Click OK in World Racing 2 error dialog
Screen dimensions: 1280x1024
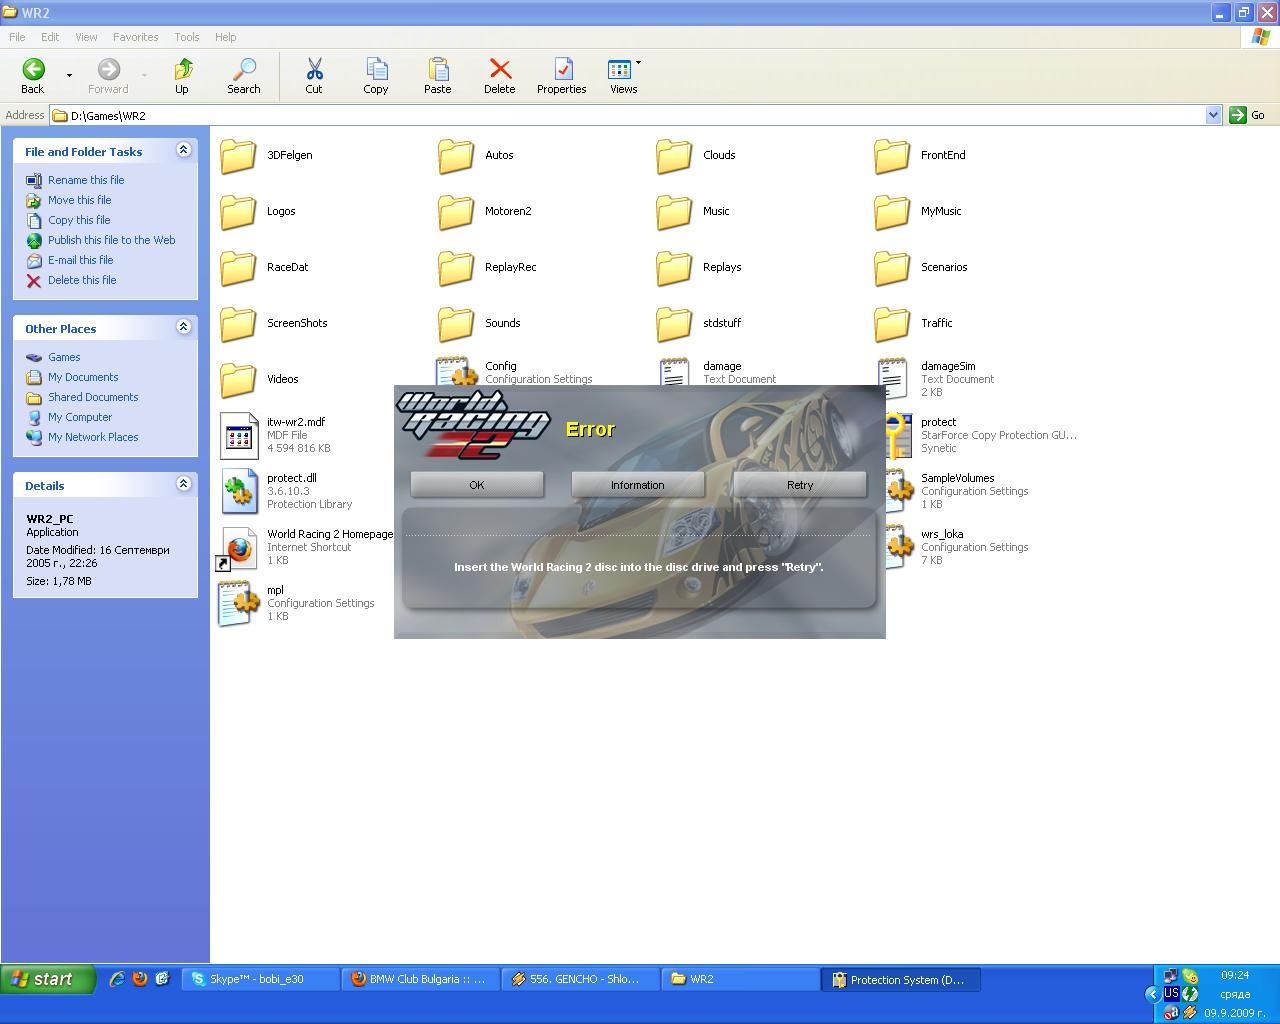point(477,485)
